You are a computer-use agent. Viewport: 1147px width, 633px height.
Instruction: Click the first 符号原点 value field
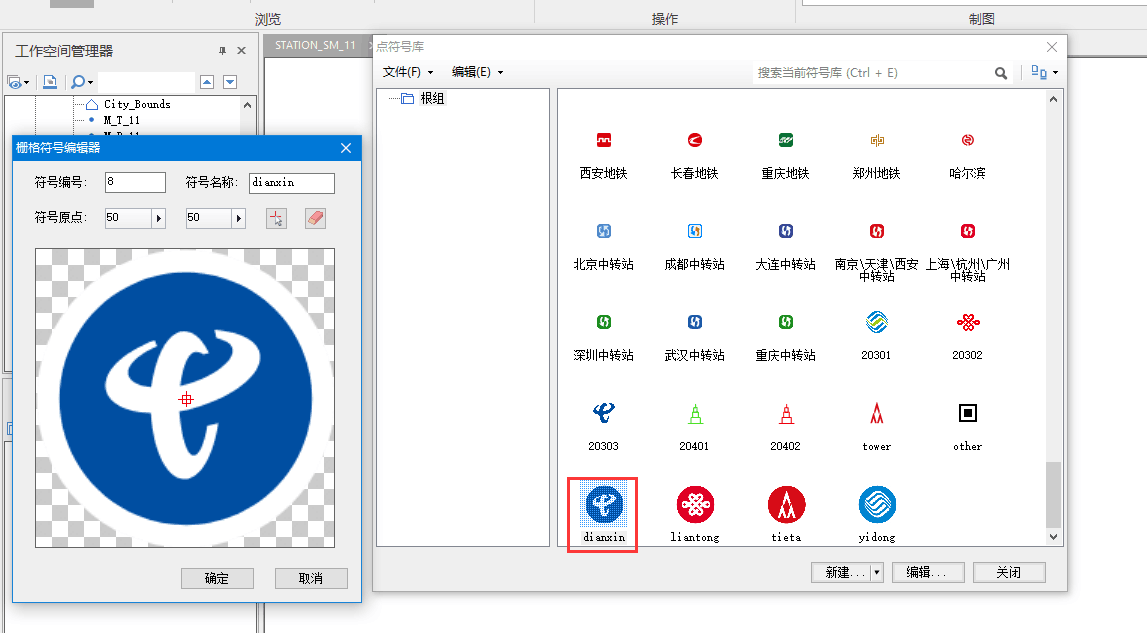pyautogui.click(x=129, y=218)
